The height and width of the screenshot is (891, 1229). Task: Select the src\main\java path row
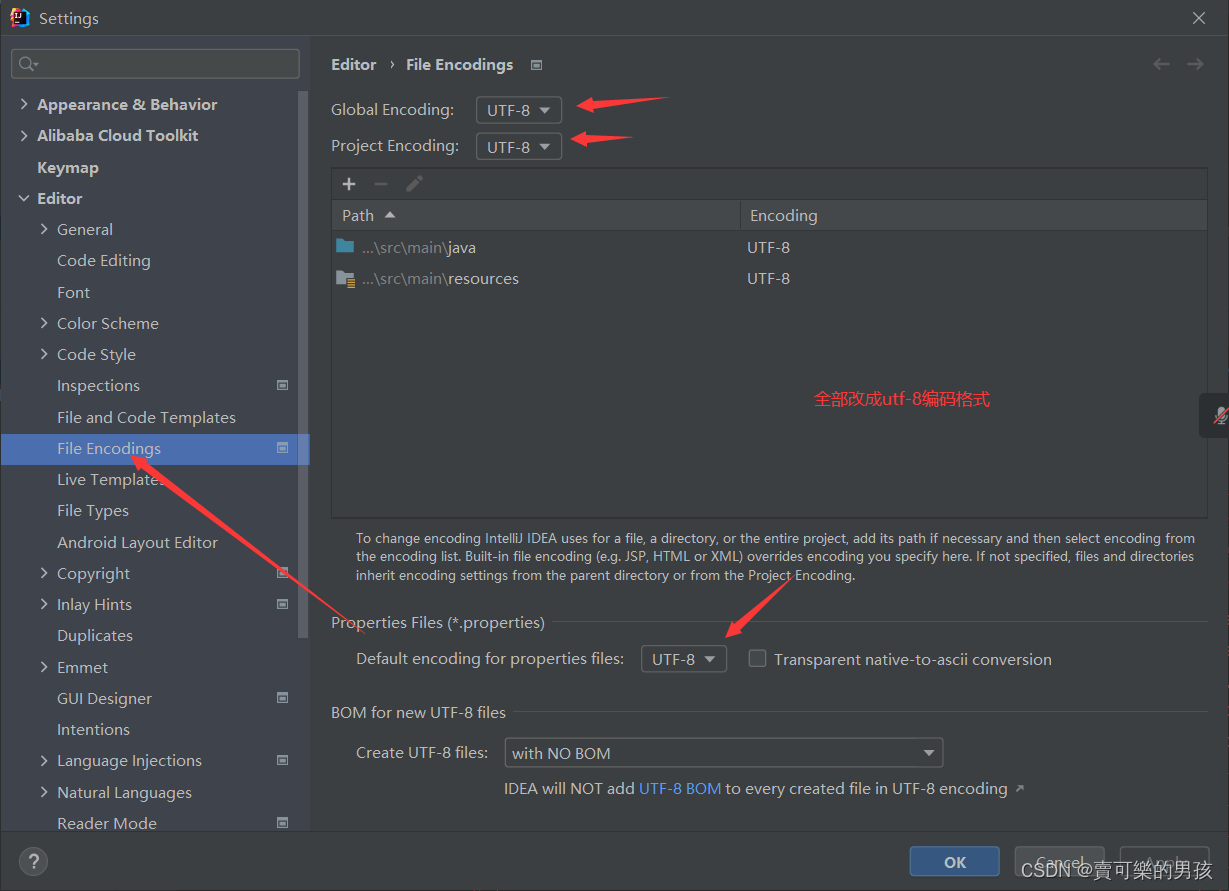pos(769,247)
